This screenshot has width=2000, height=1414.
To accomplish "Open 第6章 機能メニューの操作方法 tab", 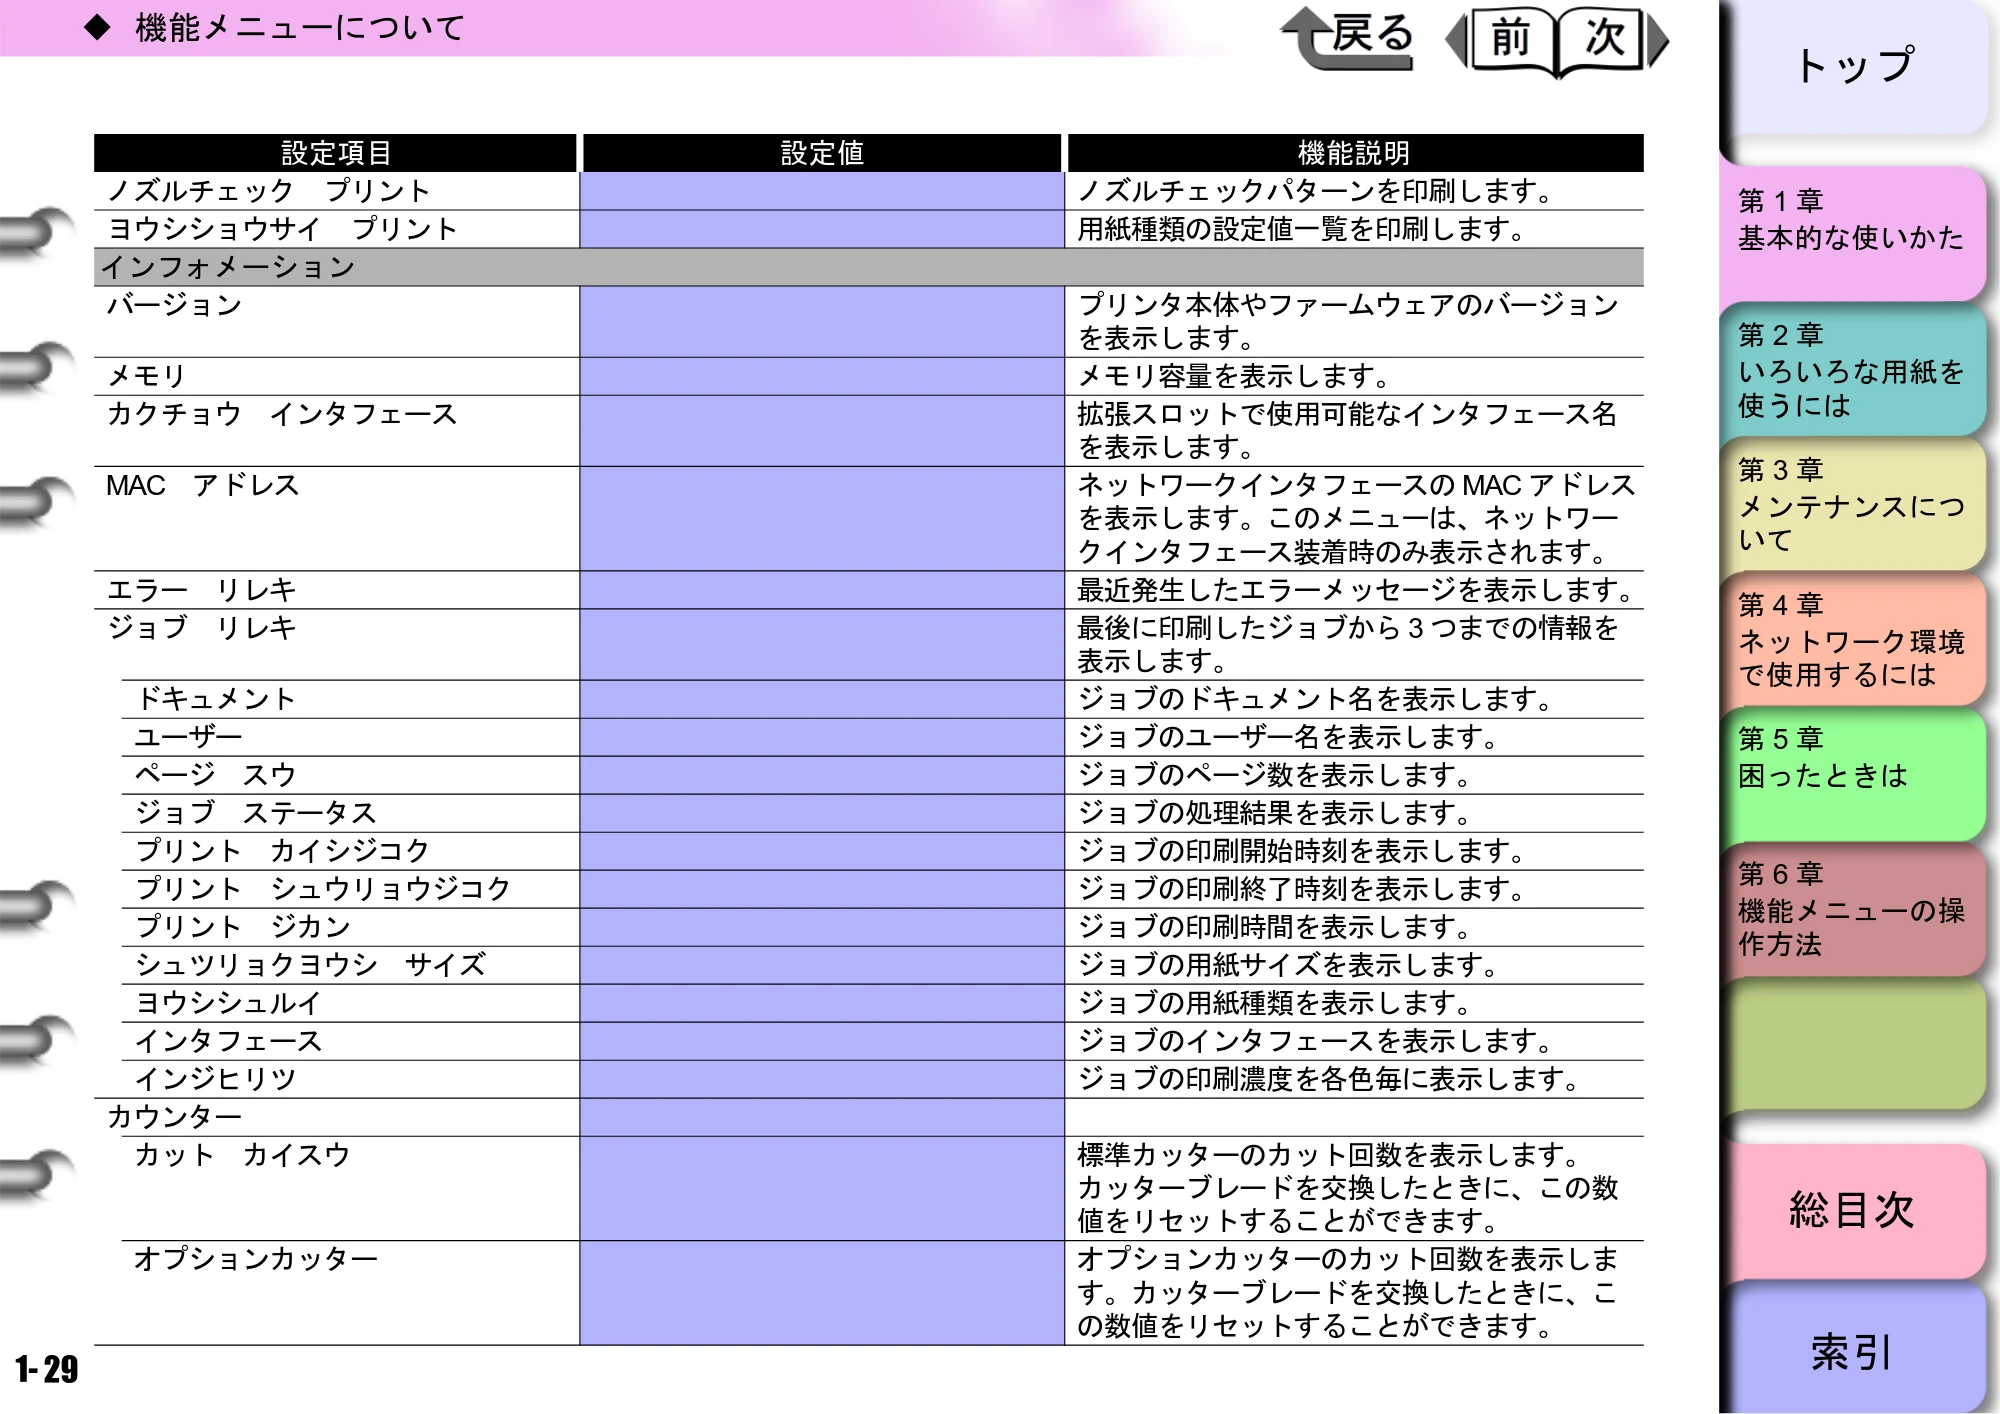I will point(1853,909).
